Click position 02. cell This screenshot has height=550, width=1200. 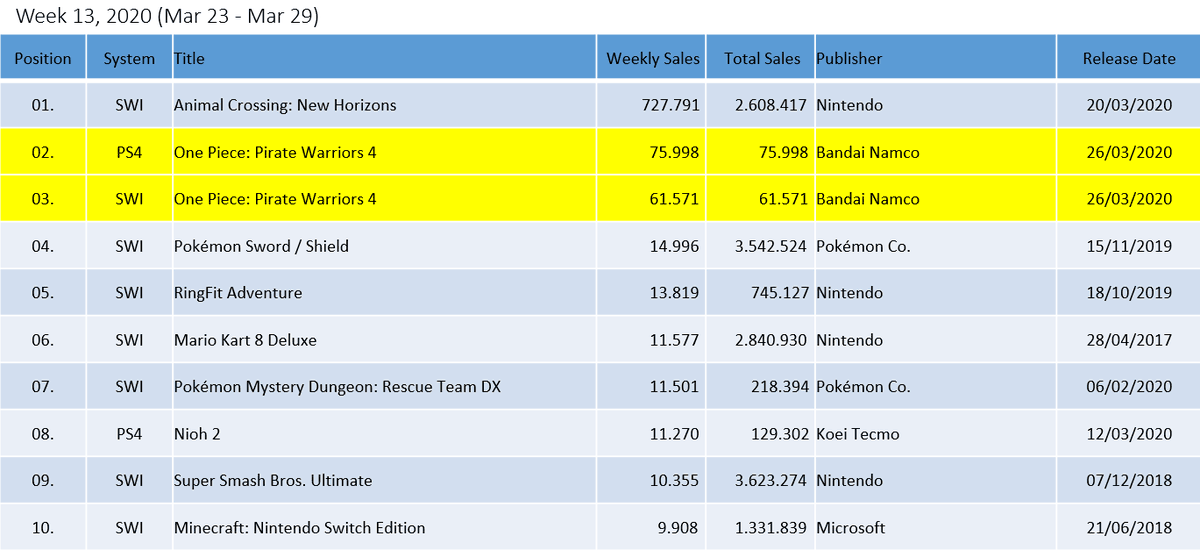pyautogui.click(x=43, y=152)
